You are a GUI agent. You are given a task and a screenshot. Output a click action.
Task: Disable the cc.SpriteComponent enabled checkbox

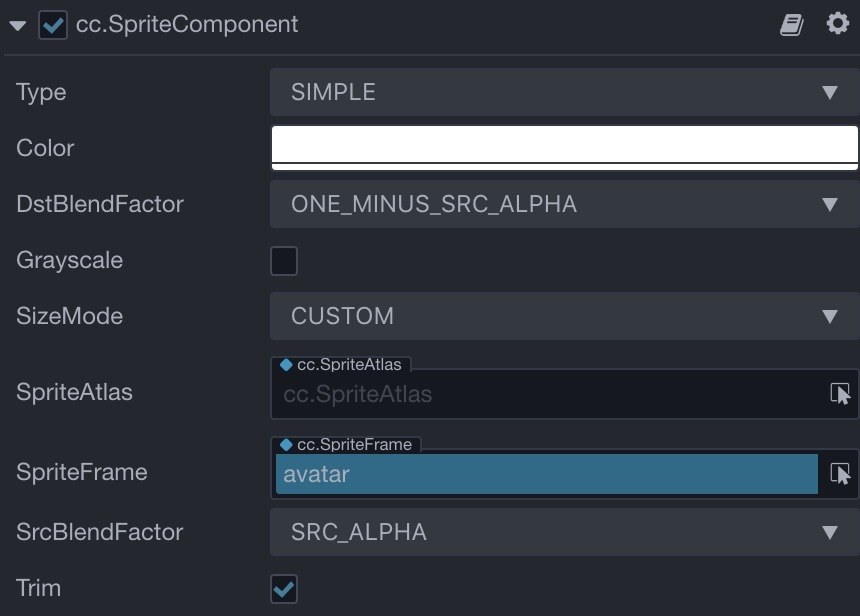coord(52,25)
